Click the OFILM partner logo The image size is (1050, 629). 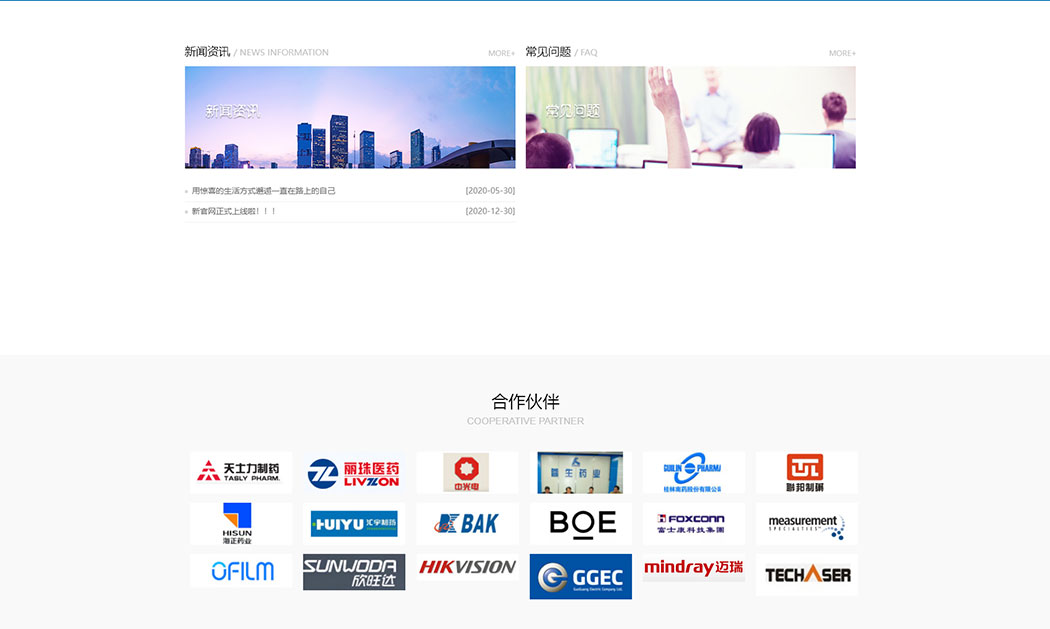[241, 571]
